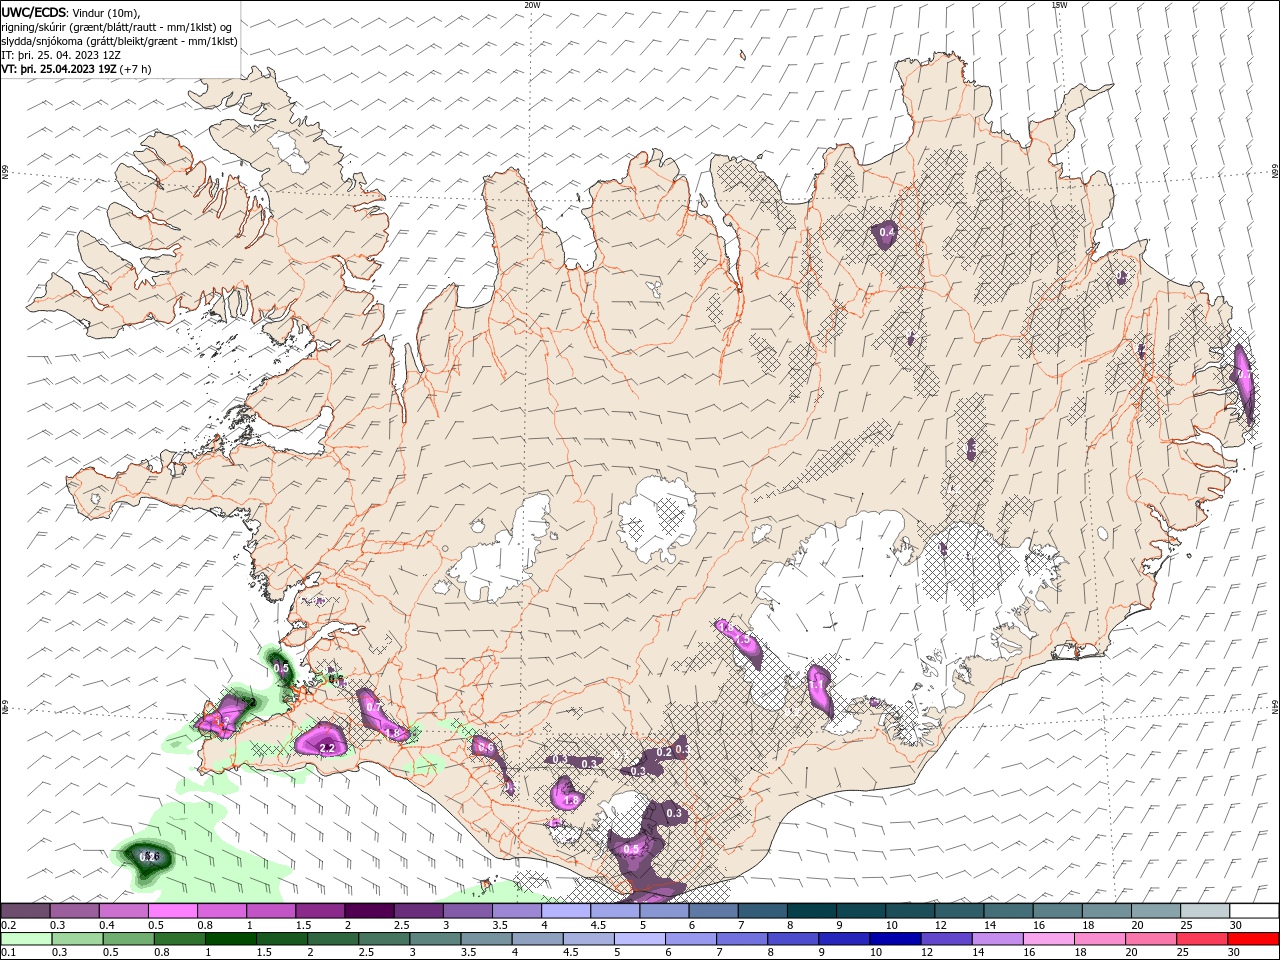Select the upper legend swatch between 3 and 3.5
1280x960 pixels.
tap(468, 911)
